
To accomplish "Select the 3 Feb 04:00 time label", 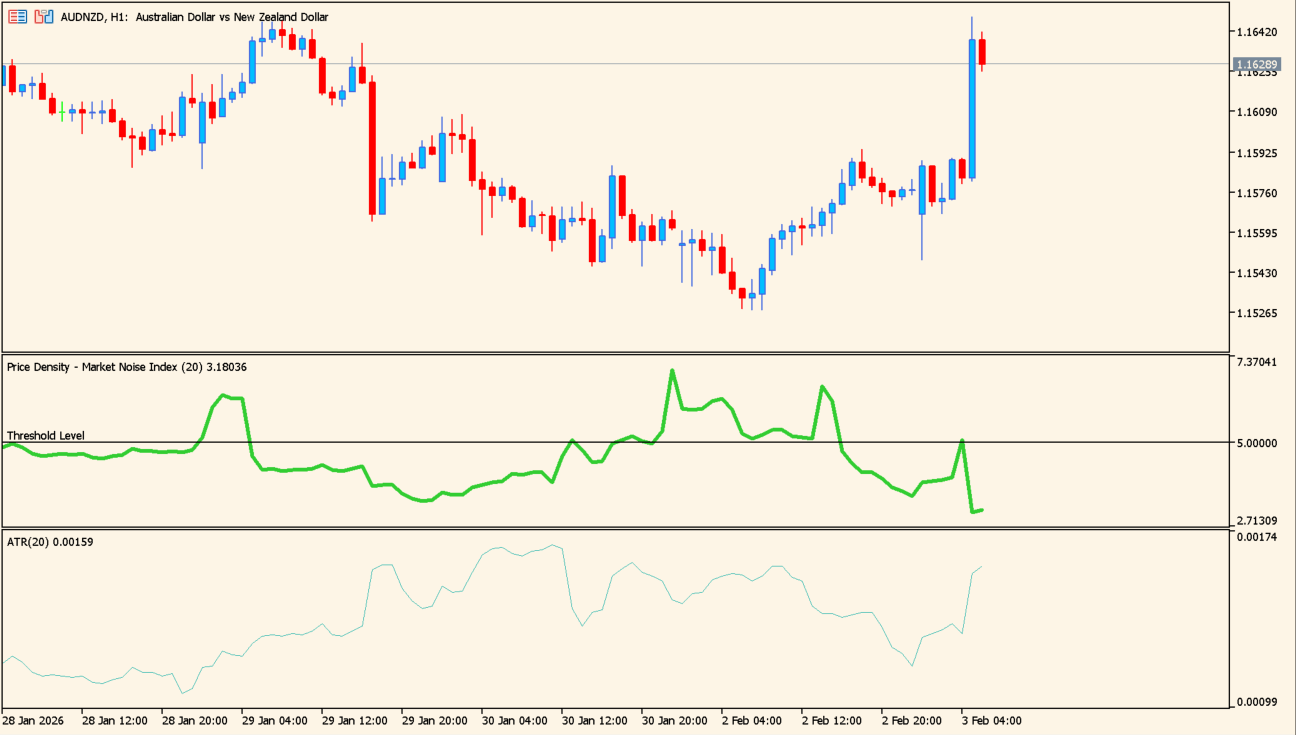I will point(992,720).
